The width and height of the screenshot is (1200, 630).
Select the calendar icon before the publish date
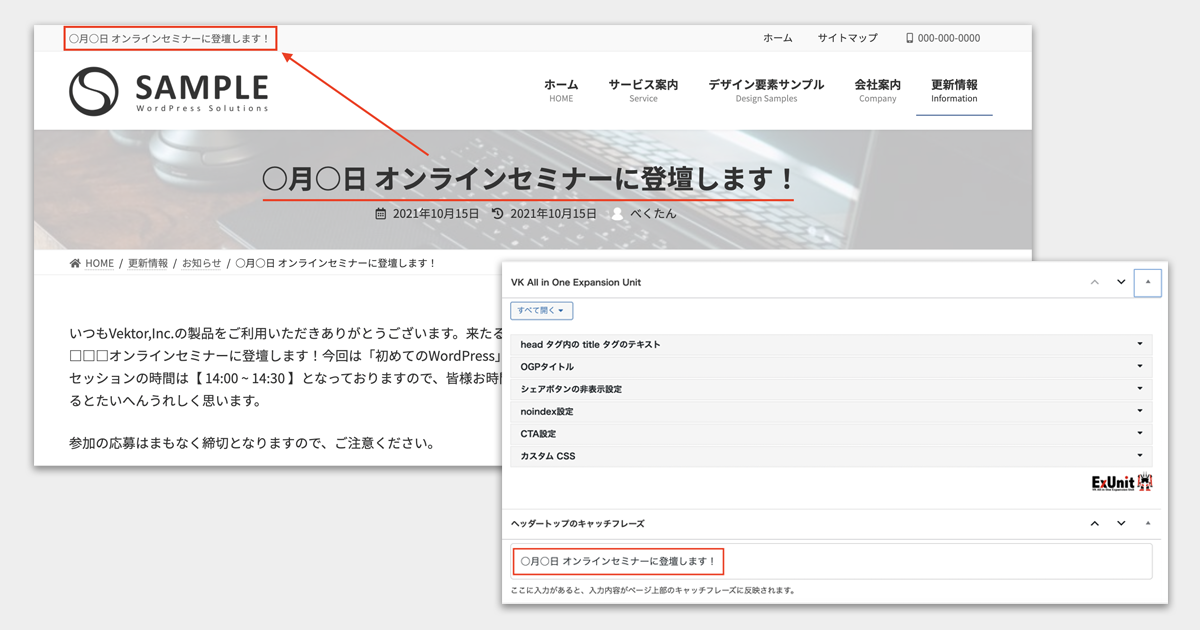[383, 212]
